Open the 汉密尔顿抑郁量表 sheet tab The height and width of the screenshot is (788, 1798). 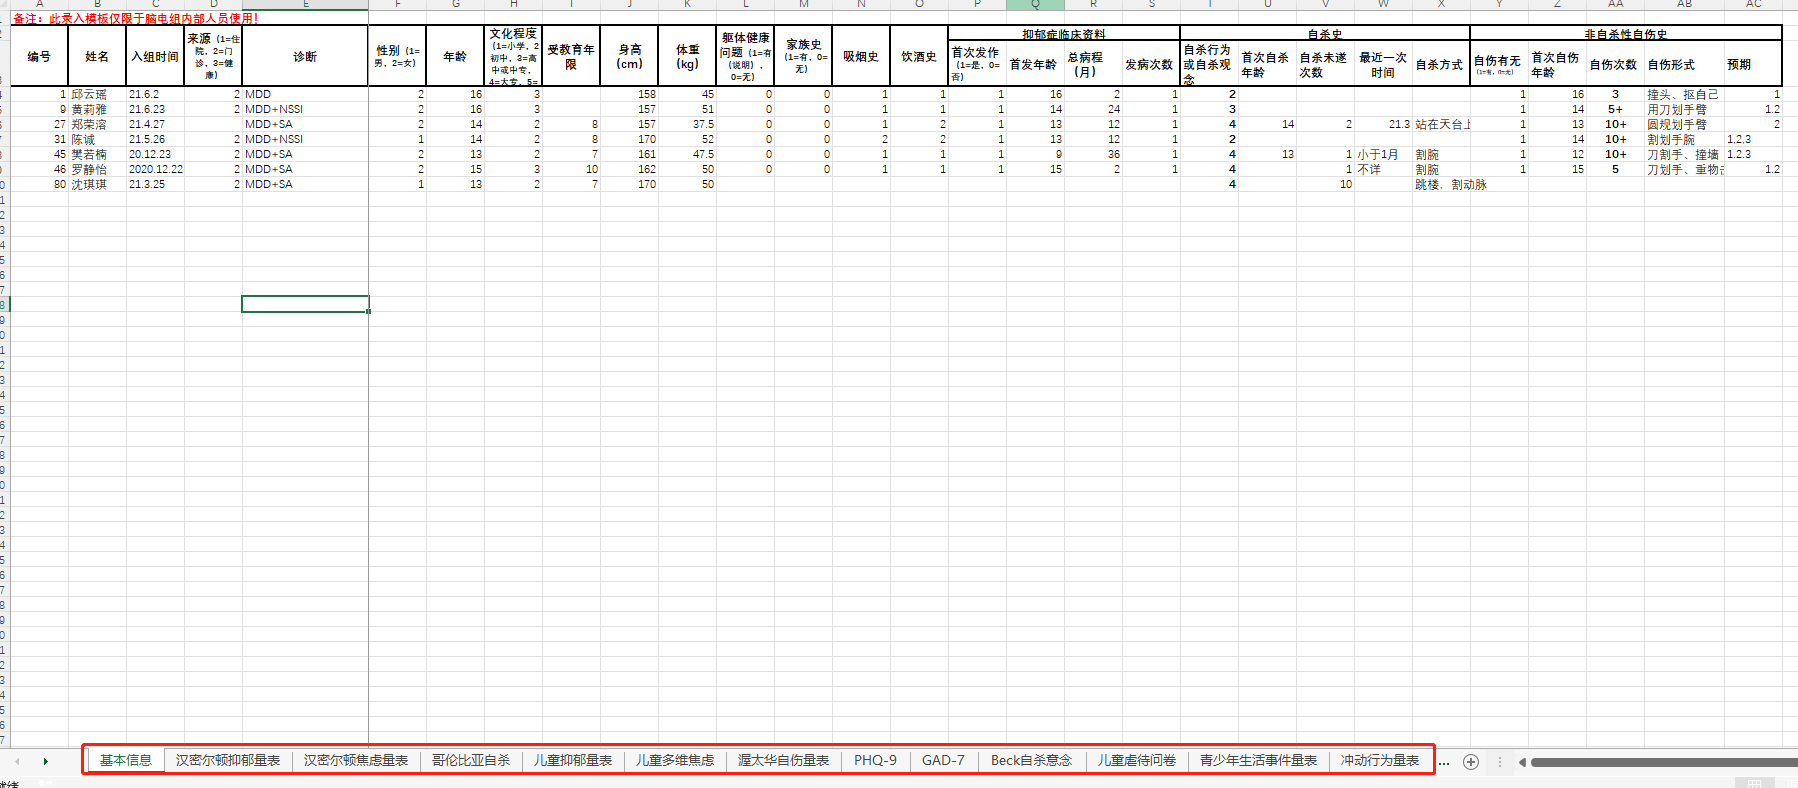coord(228,760)
